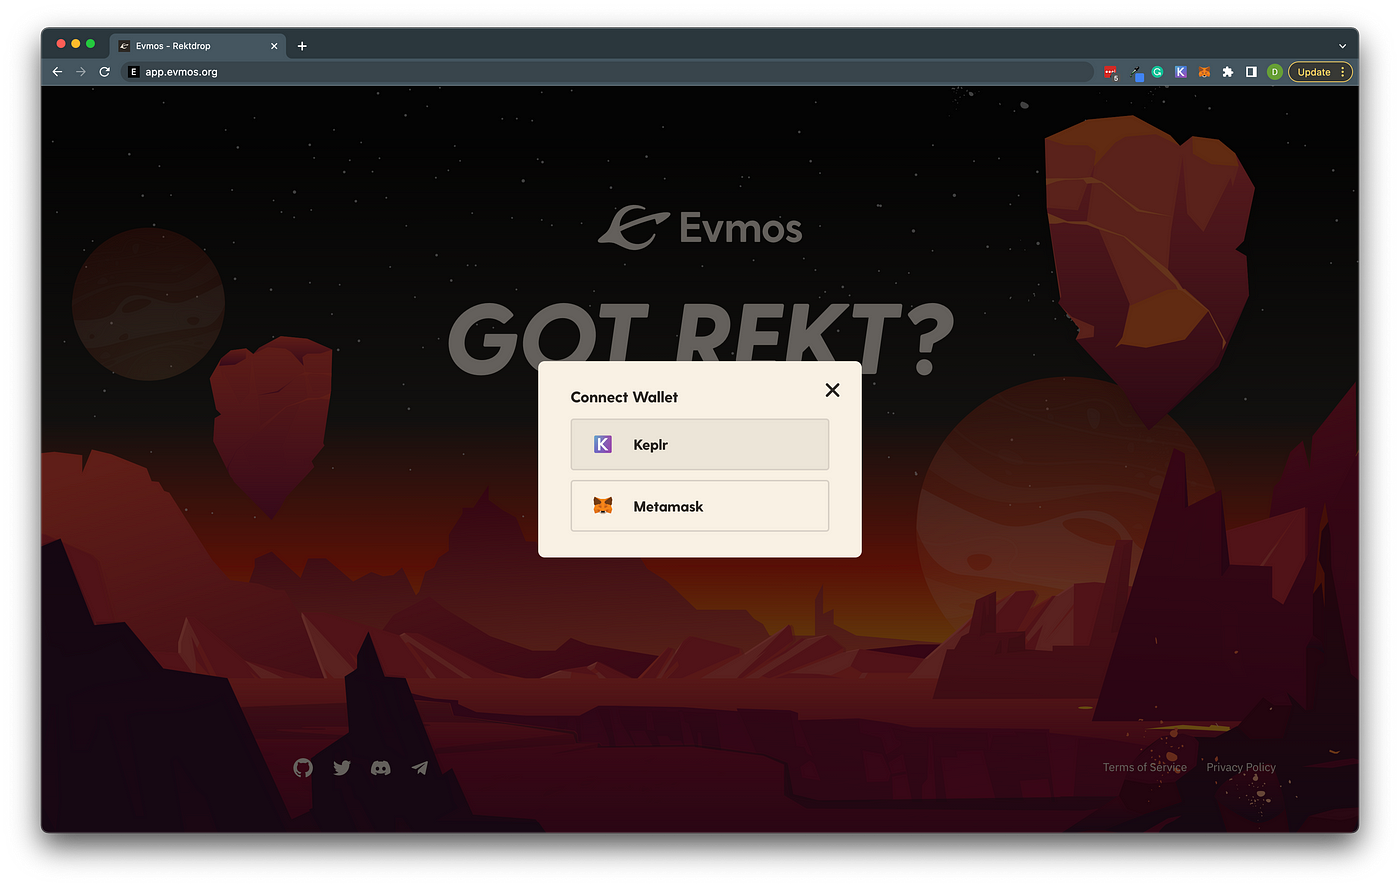Open a new browser tab with plus button
This screenshot has width=1400, height=887.
click(x=302, y=46)
